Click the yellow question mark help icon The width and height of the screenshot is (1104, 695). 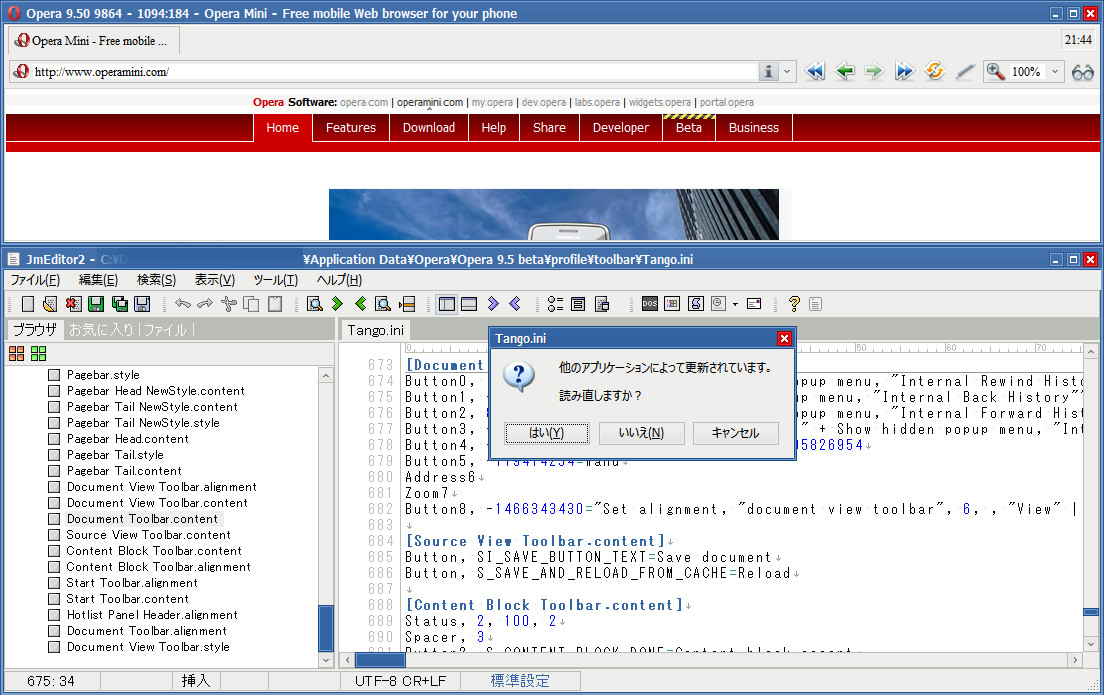click(x=794, y=303)
